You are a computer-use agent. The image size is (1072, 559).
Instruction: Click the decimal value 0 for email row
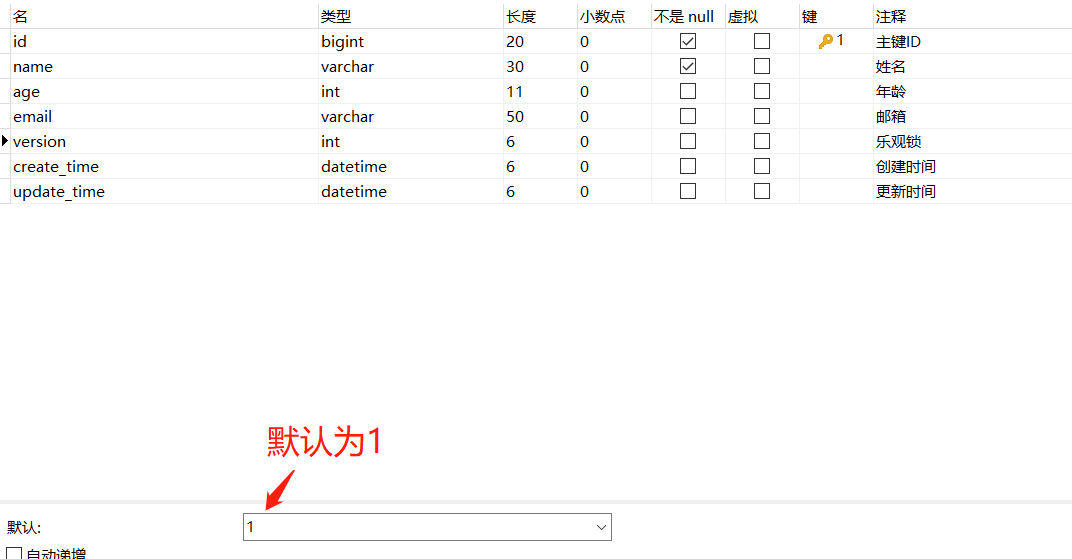point(614,116)
